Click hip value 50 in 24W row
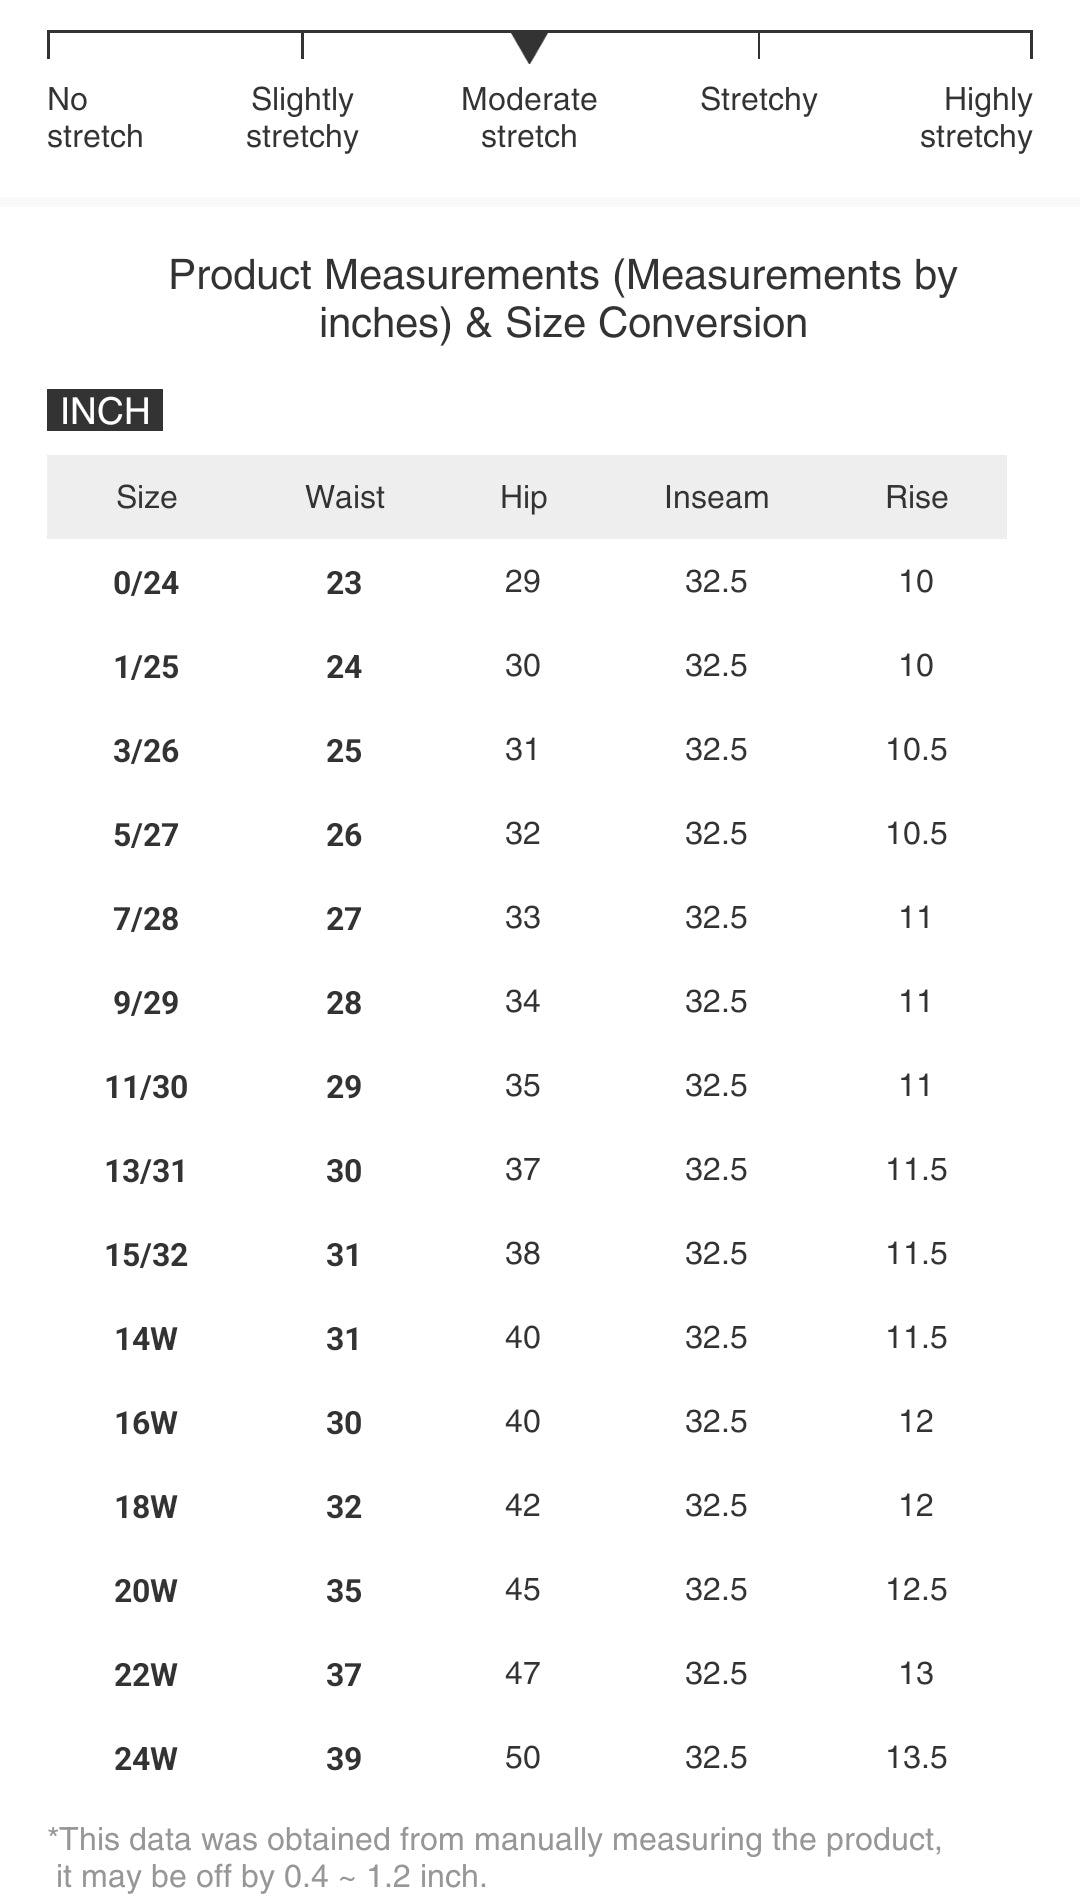1080x1904 pixels. click(x=523, y=1757)
